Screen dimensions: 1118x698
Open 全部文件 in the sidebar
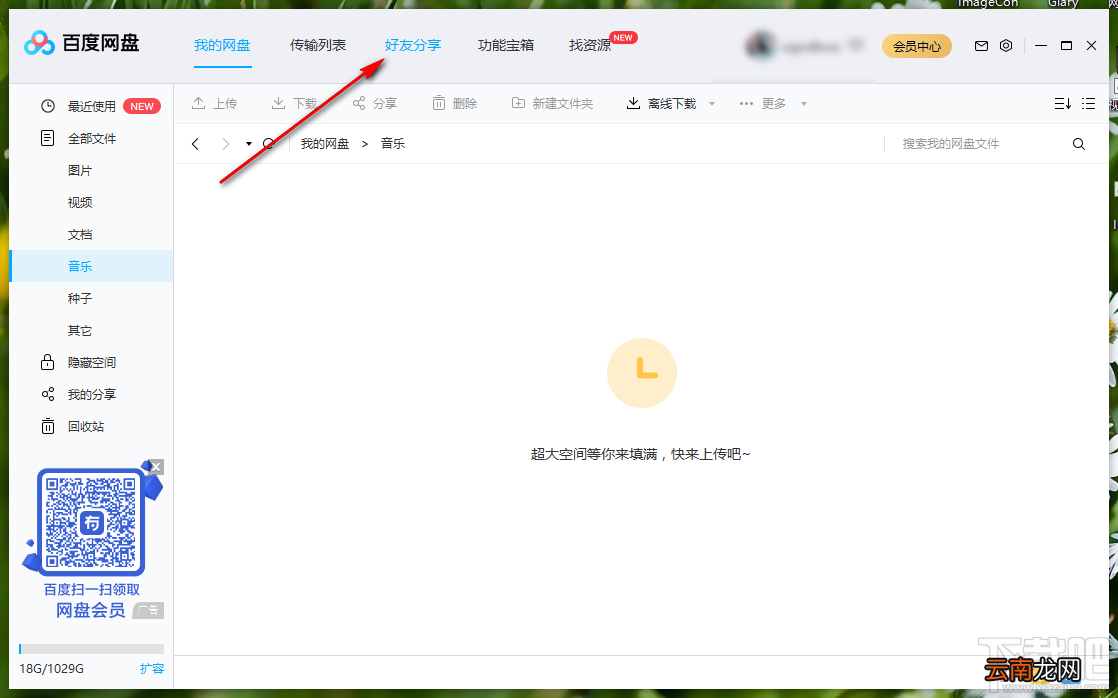point(91,138)
